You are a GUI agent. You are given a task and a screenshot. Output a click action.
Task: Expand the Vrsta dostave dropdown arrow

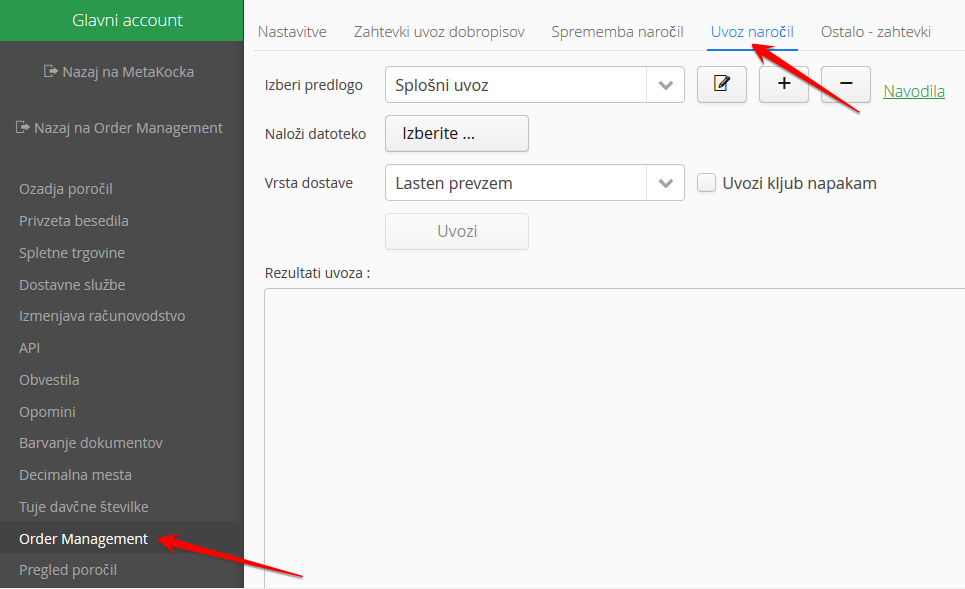coord(665,183)
